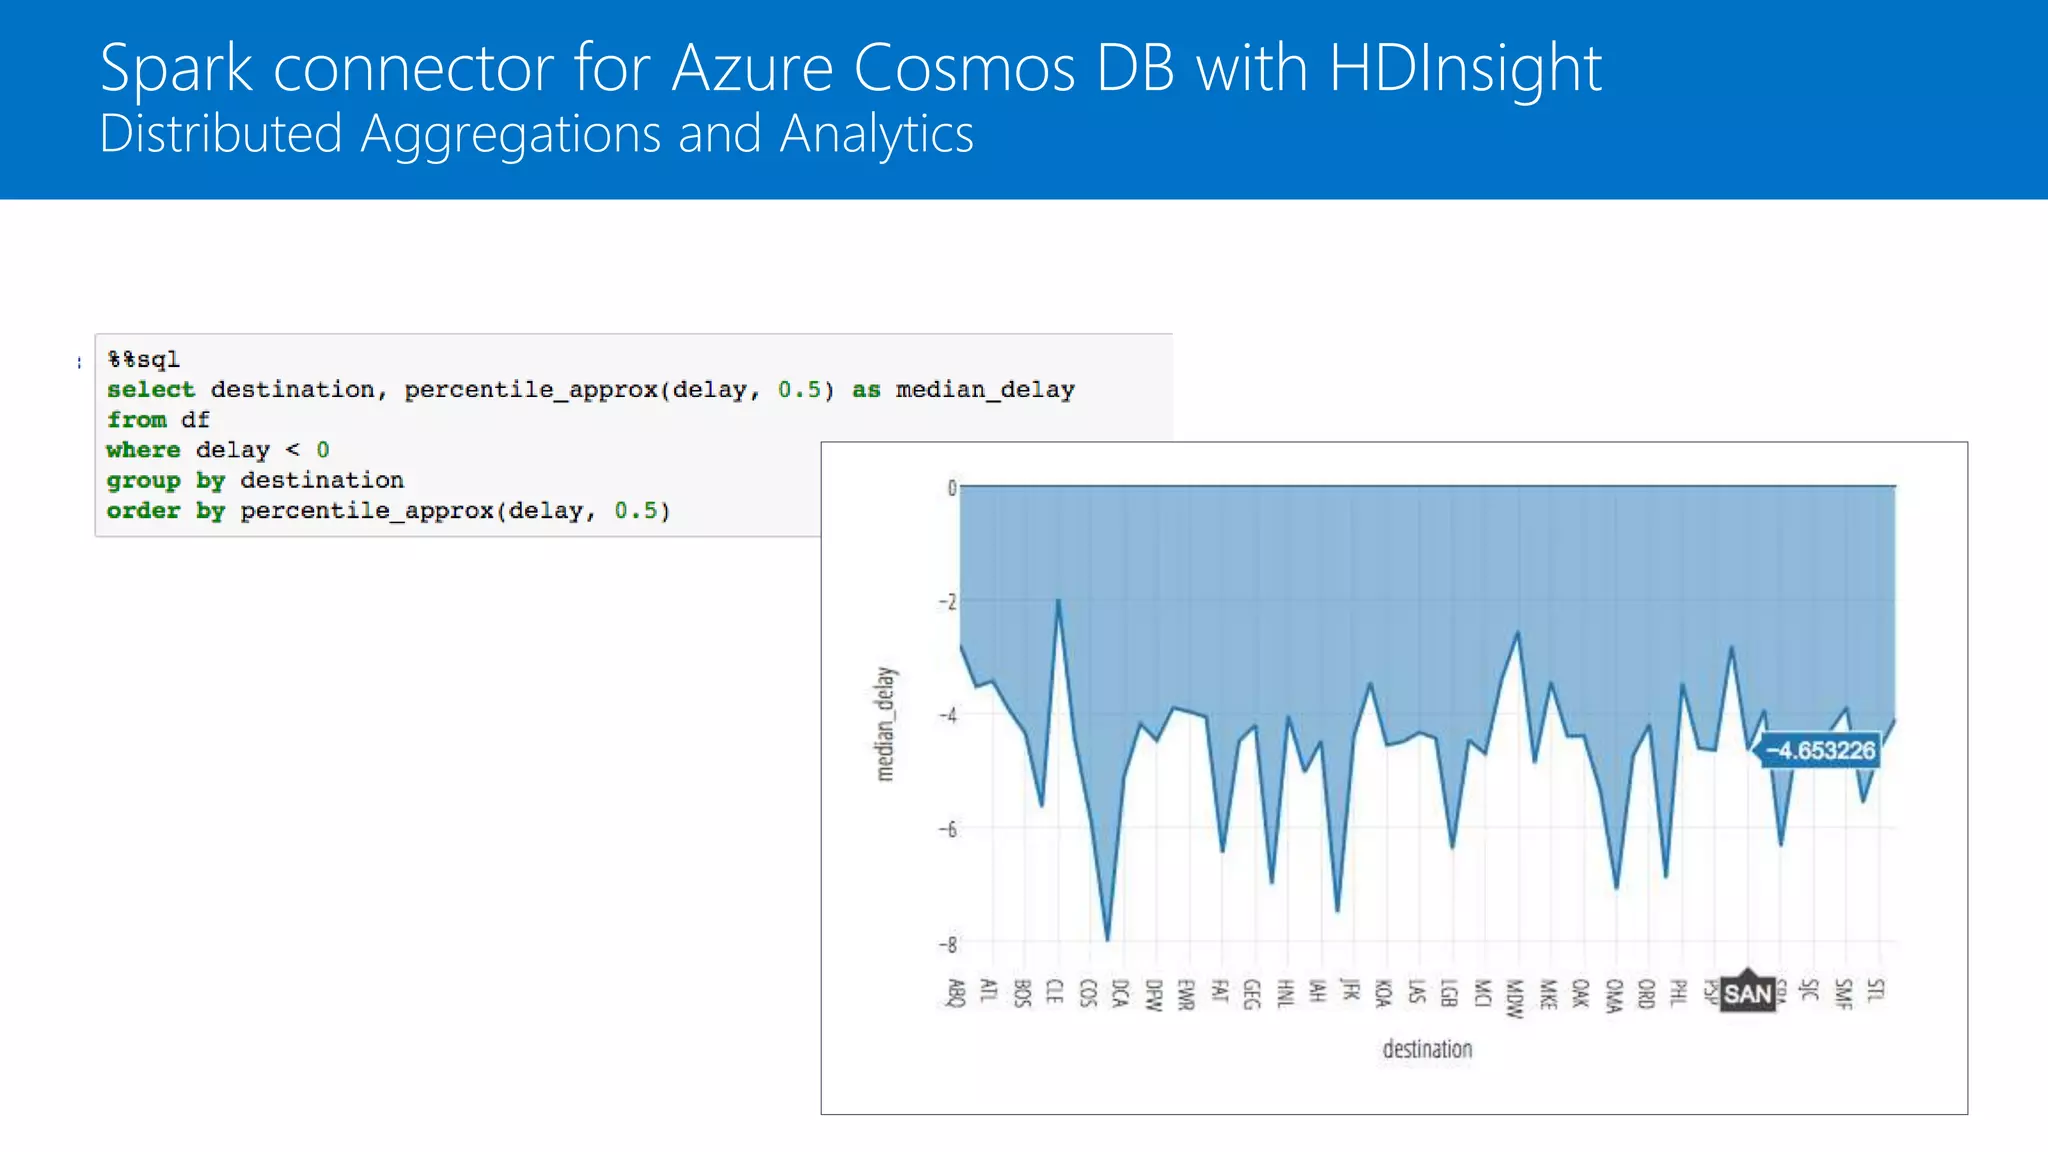Click the '%%sql' magic line
2048x1152 pixels.
point(143,359)
